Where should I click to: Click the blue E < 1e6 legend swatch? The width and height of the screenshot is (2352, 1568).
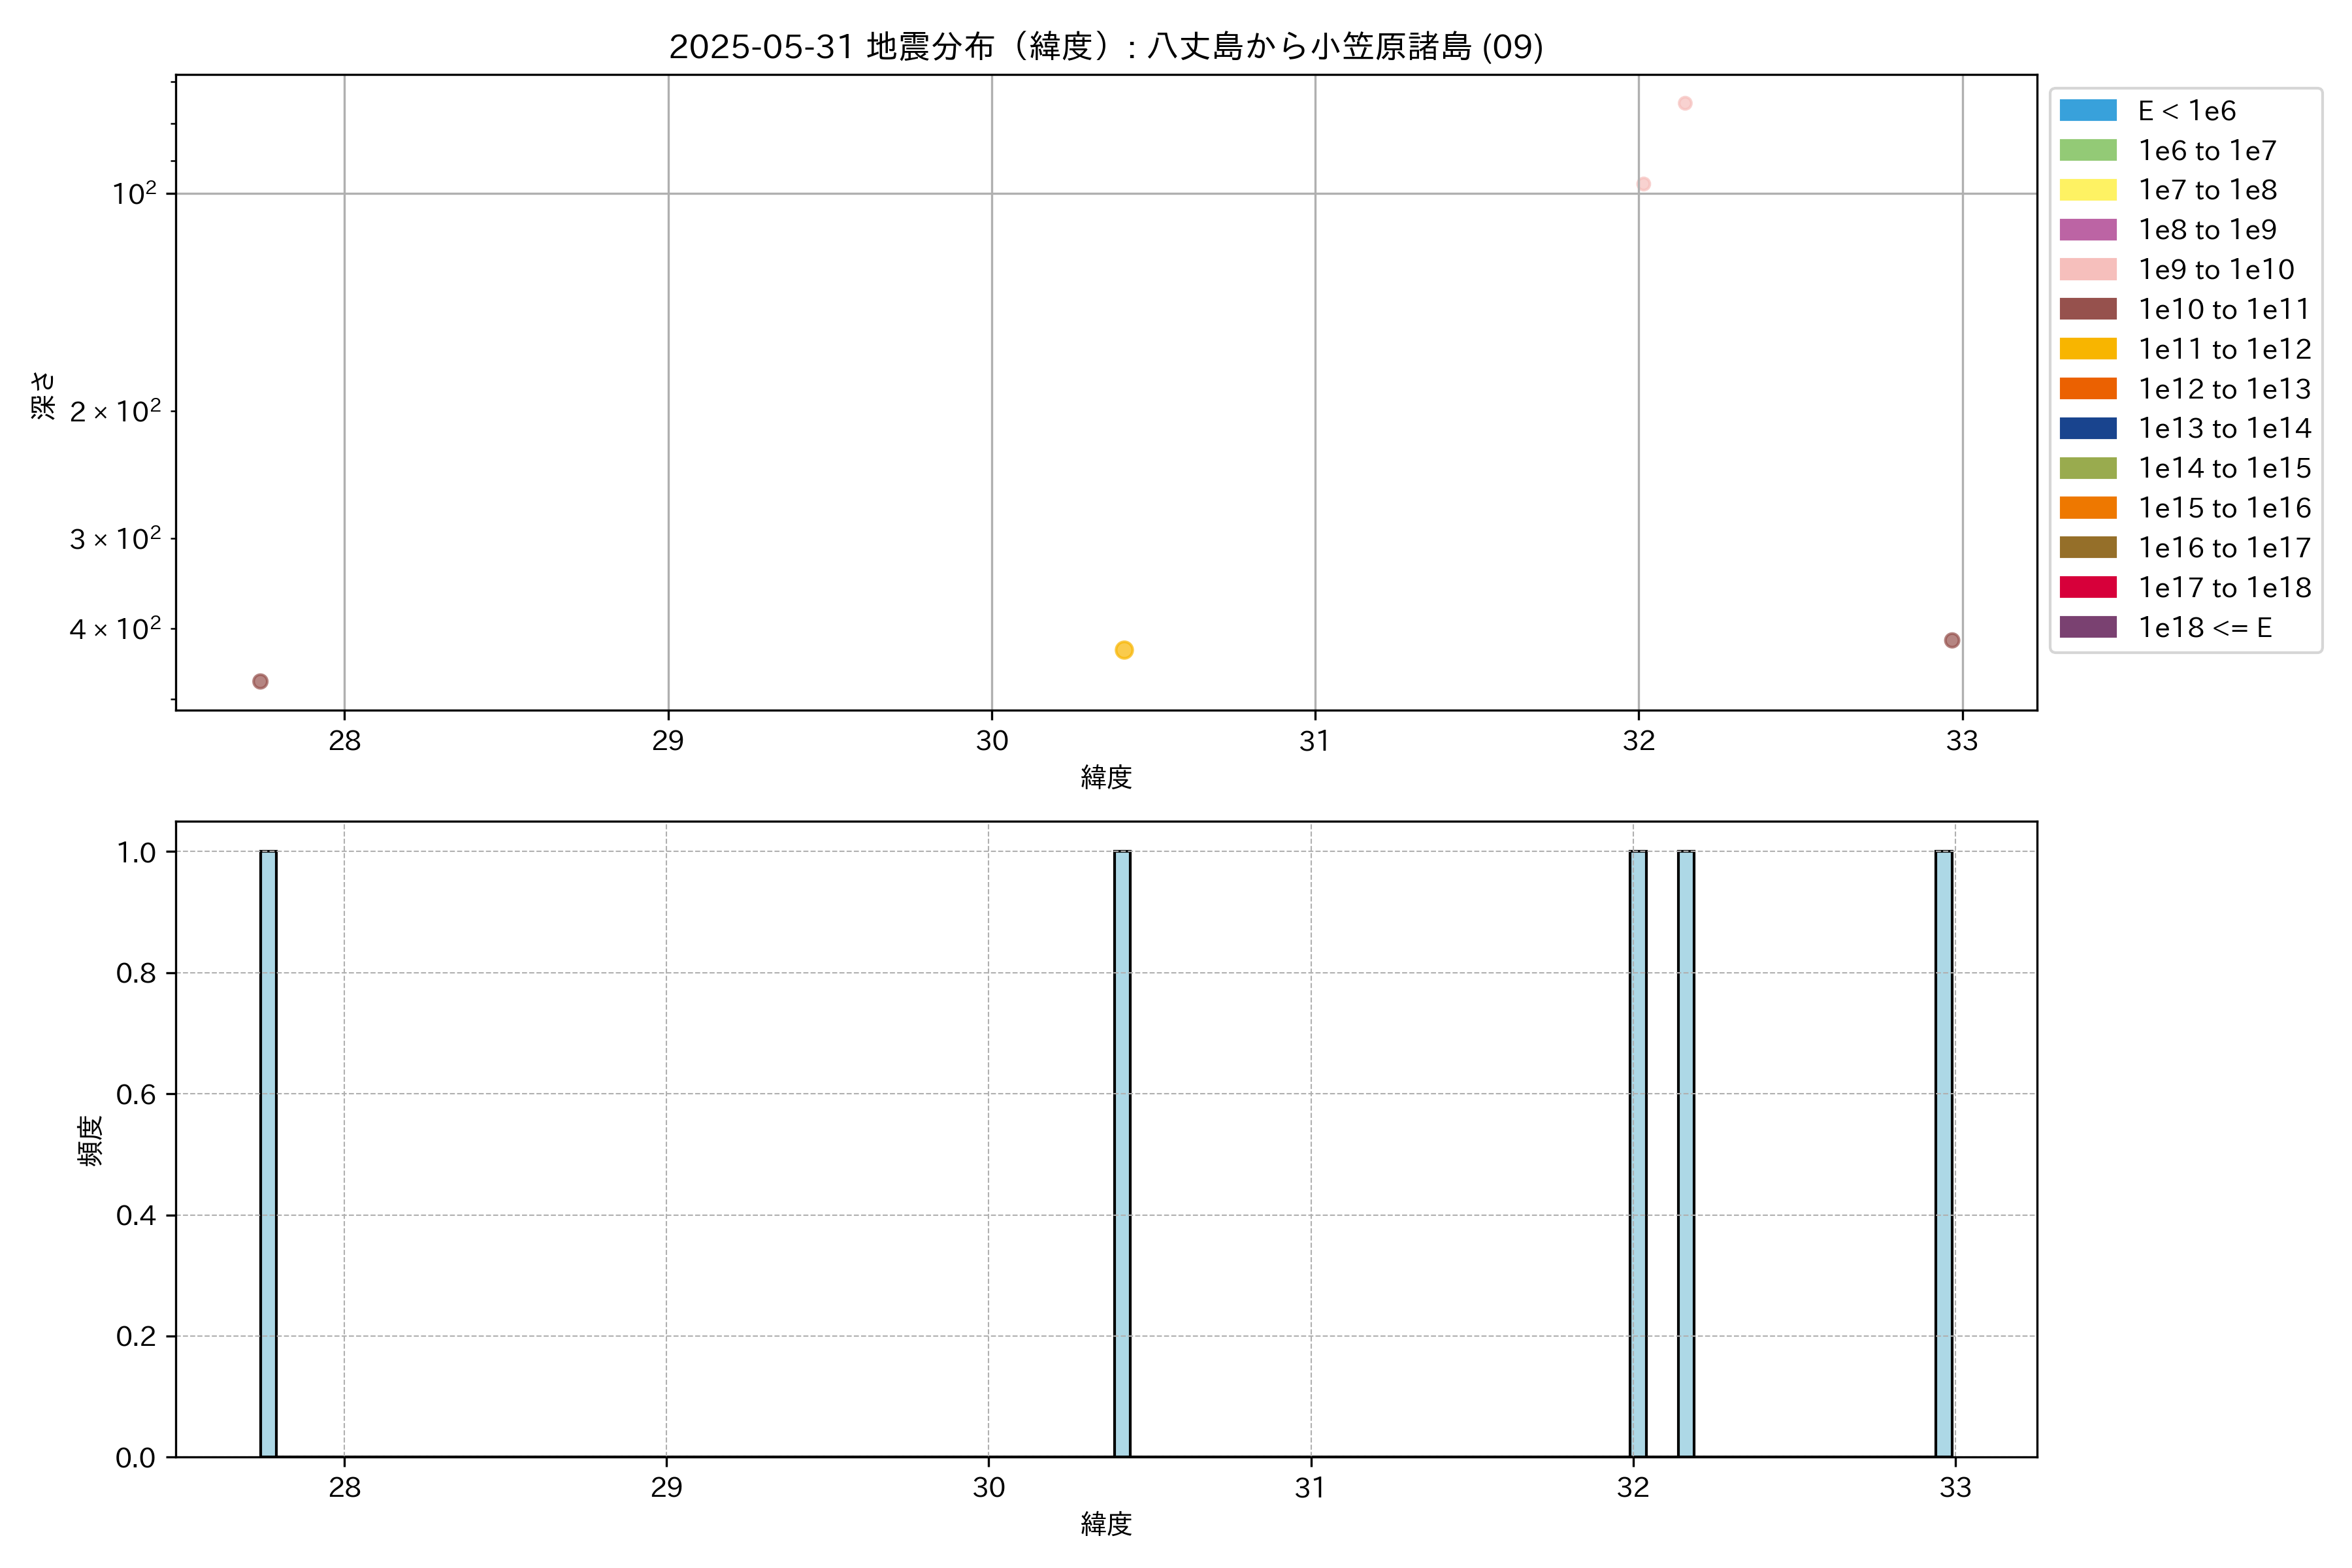tap(2087, 110)
